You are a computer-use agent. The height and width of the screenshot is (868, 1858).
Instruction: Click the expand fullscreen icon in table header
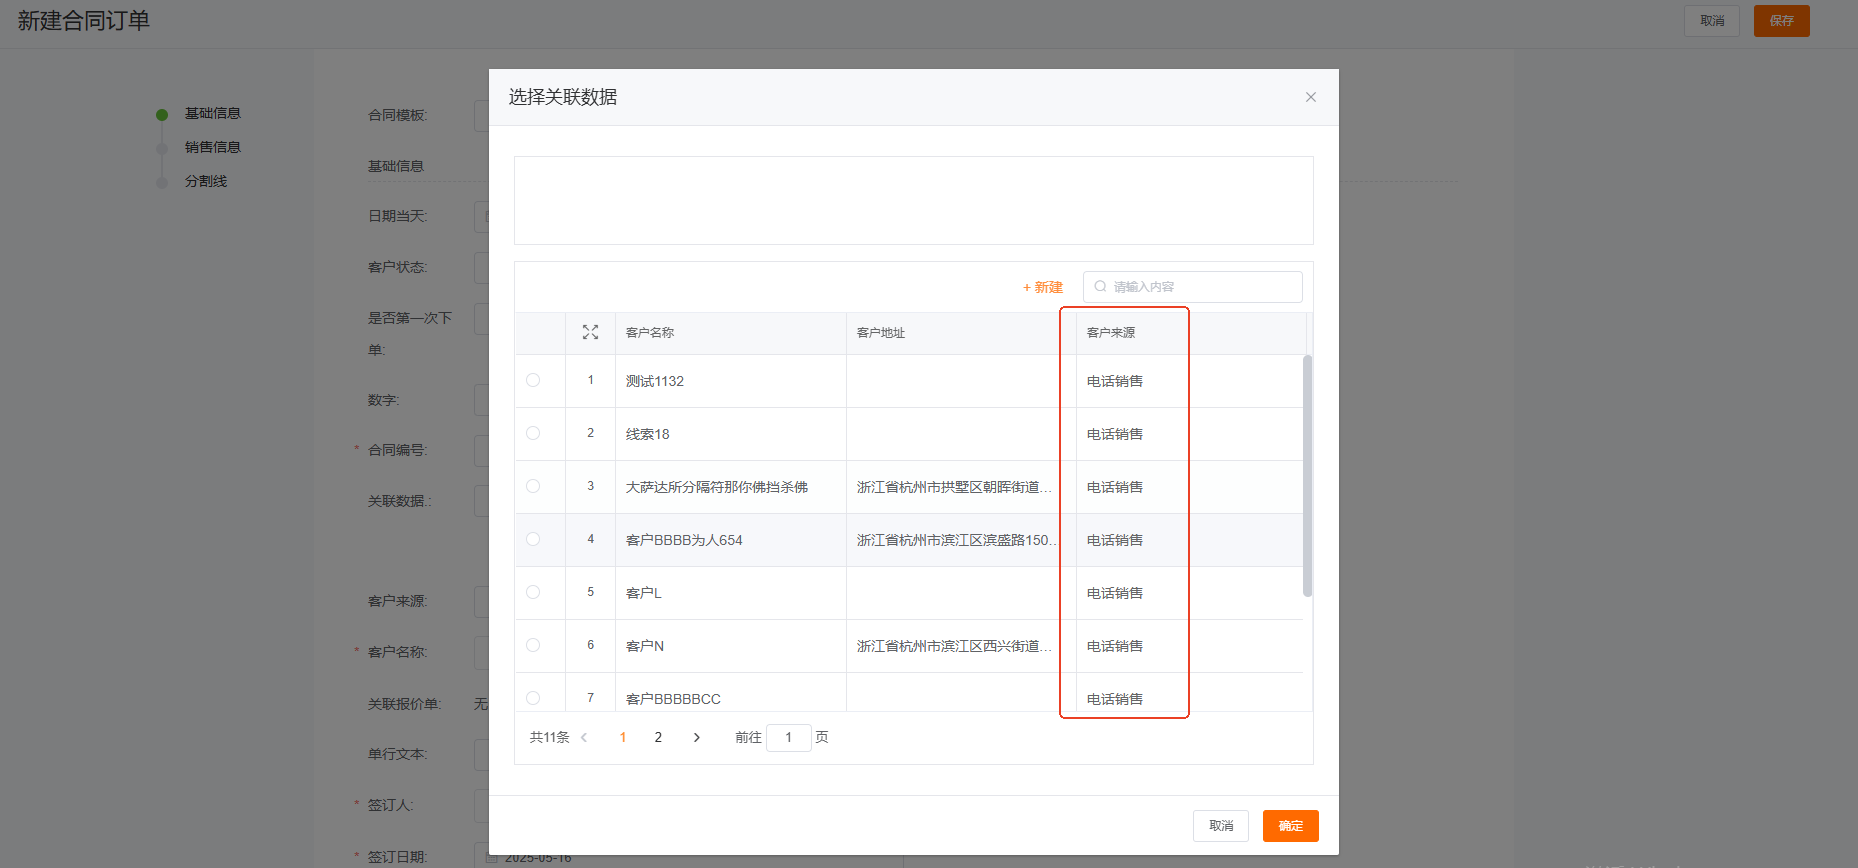click(x=590, y=332)
